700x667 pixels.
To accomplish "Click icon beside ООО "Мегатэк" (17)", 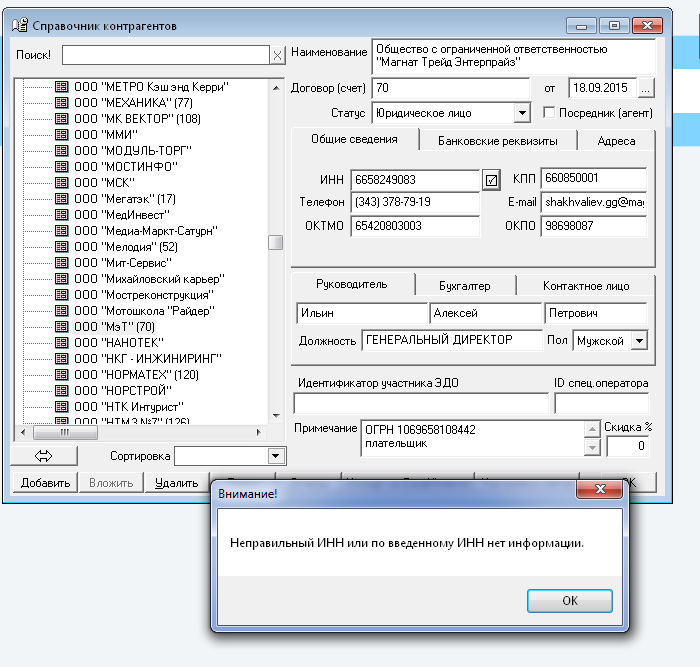I will click(61, 199).
